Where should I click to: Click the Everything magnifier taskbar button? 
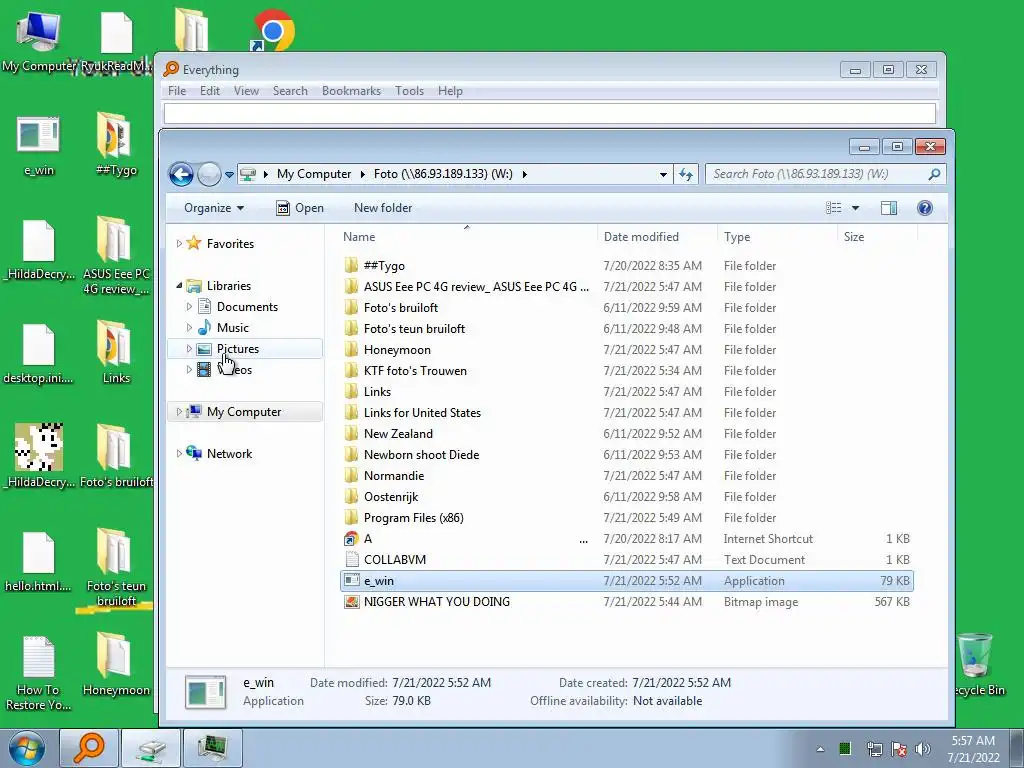[88, 748]
